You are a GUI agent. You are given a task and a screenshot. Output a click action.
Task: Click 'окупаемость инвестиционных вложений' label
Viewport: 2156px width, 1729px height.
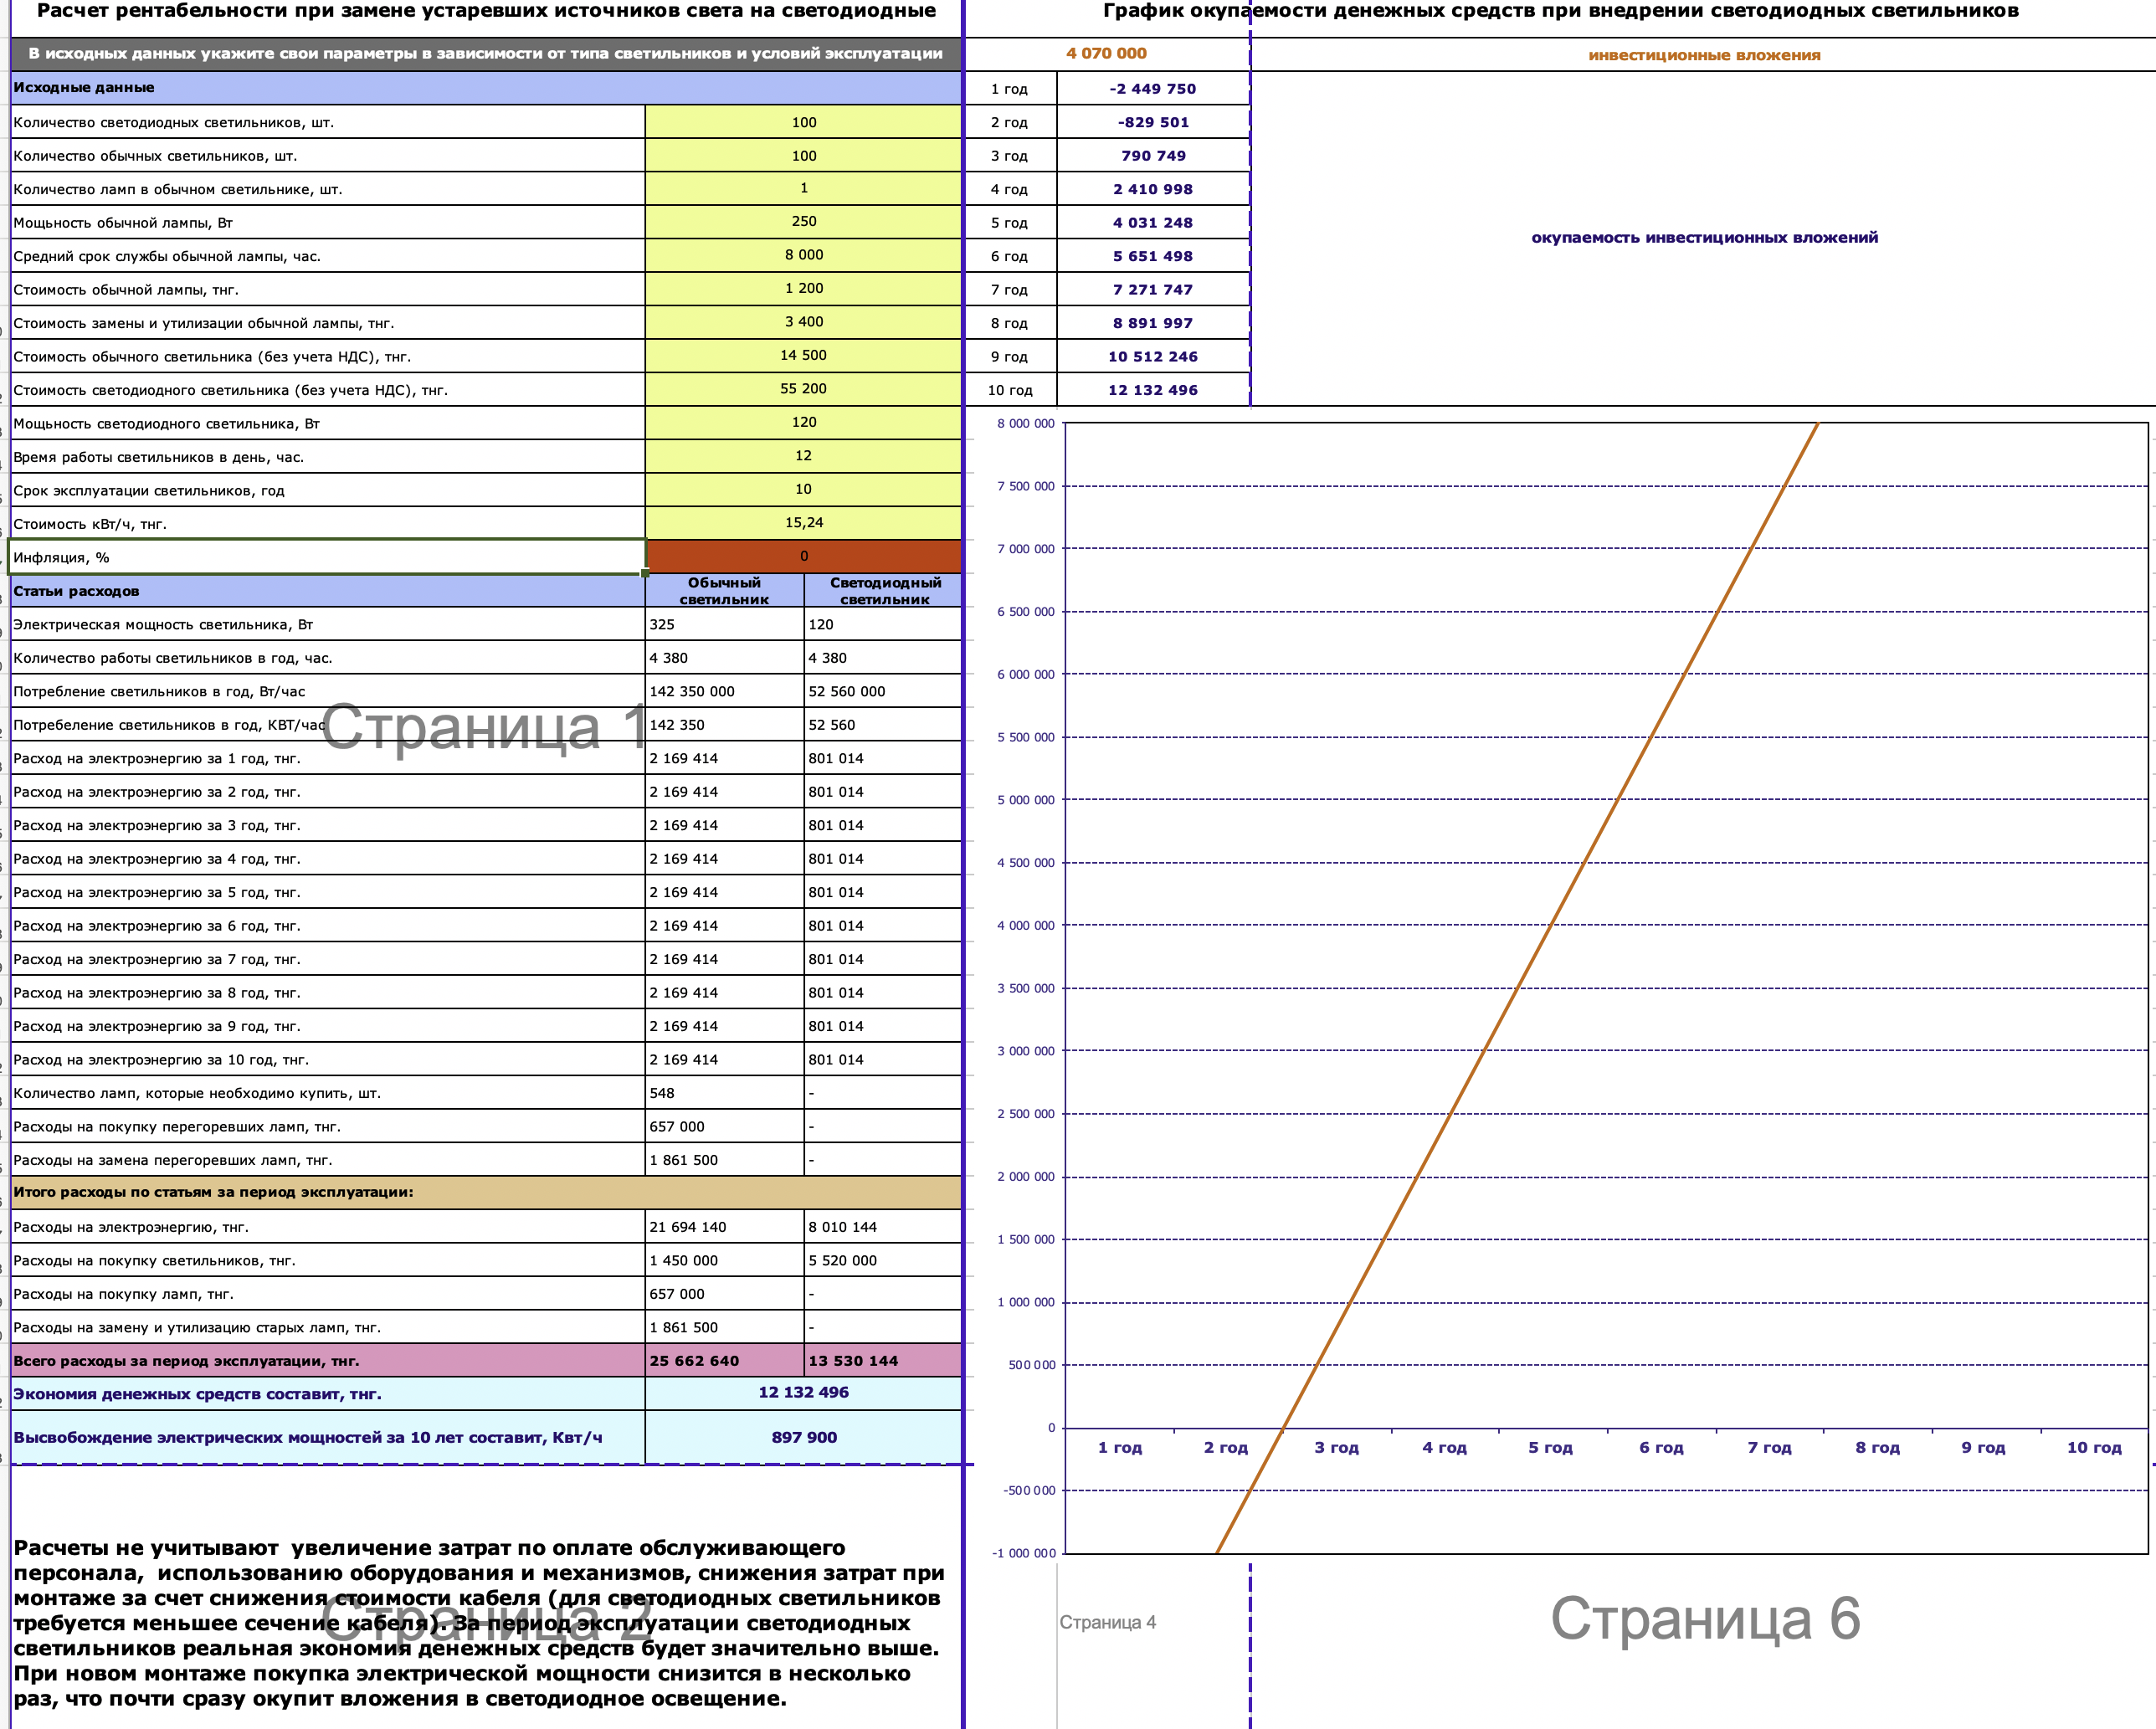(1704, 238)
